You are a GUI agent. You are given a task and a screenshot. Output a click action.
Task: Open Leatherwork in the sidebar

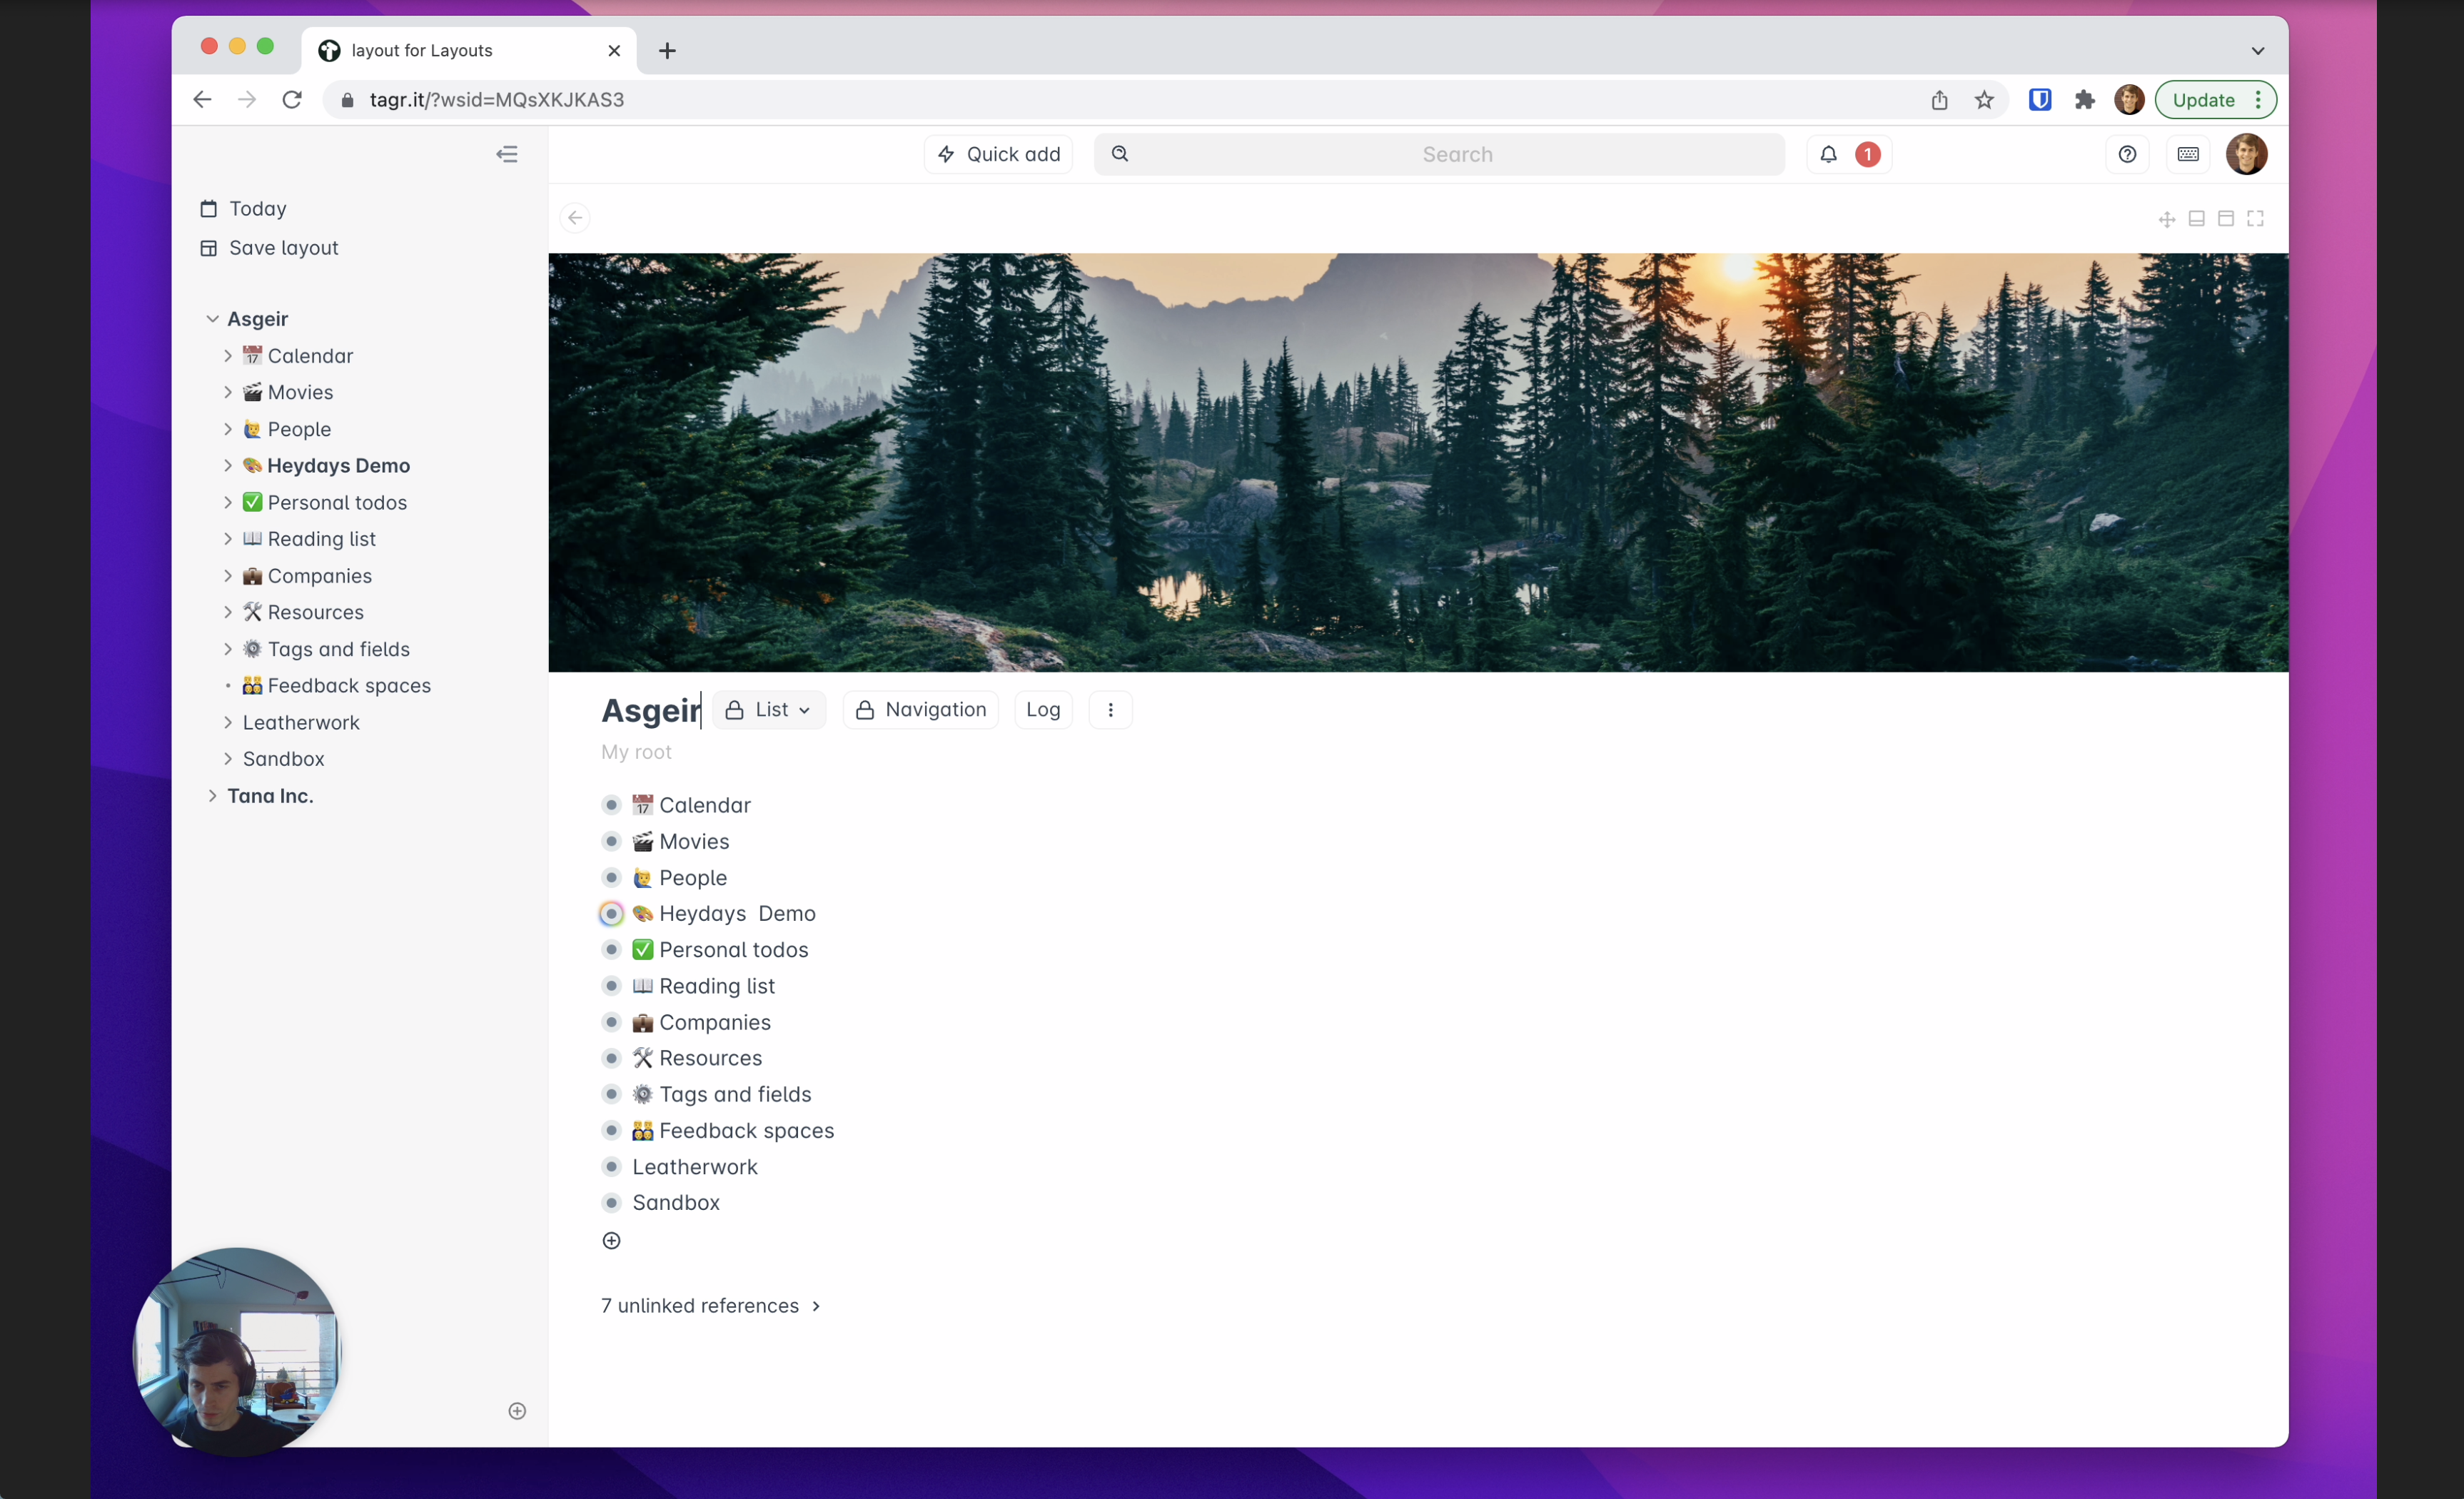coord(301,722)
